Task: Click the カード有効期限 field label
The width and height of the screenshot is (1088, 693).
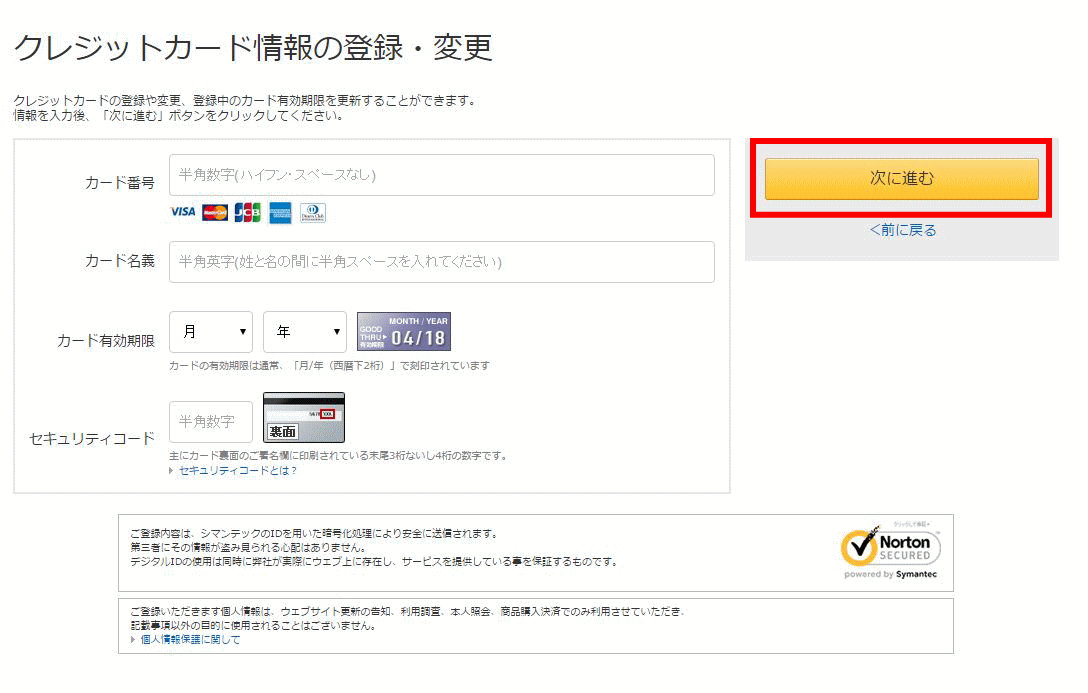Action: (x=106, y=340)
